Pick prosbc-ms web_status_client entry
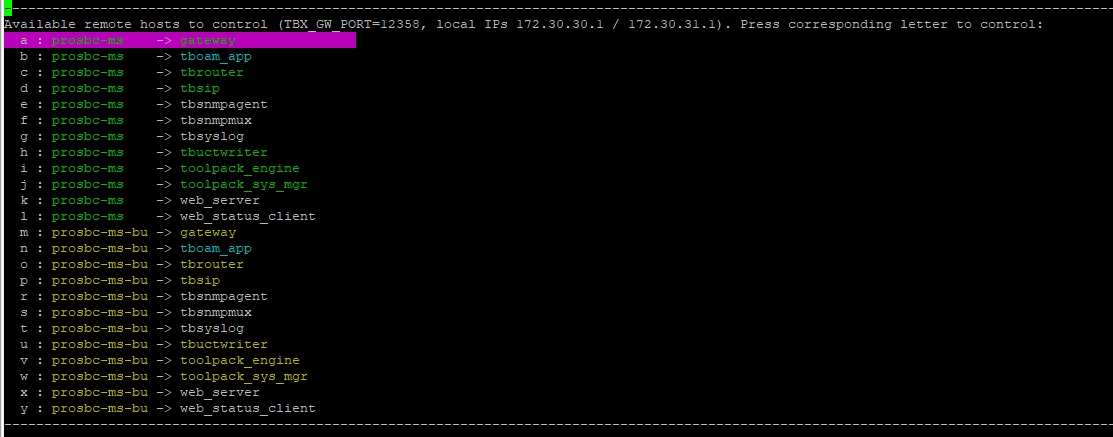1113x437 pixels. tap(168, 216)
